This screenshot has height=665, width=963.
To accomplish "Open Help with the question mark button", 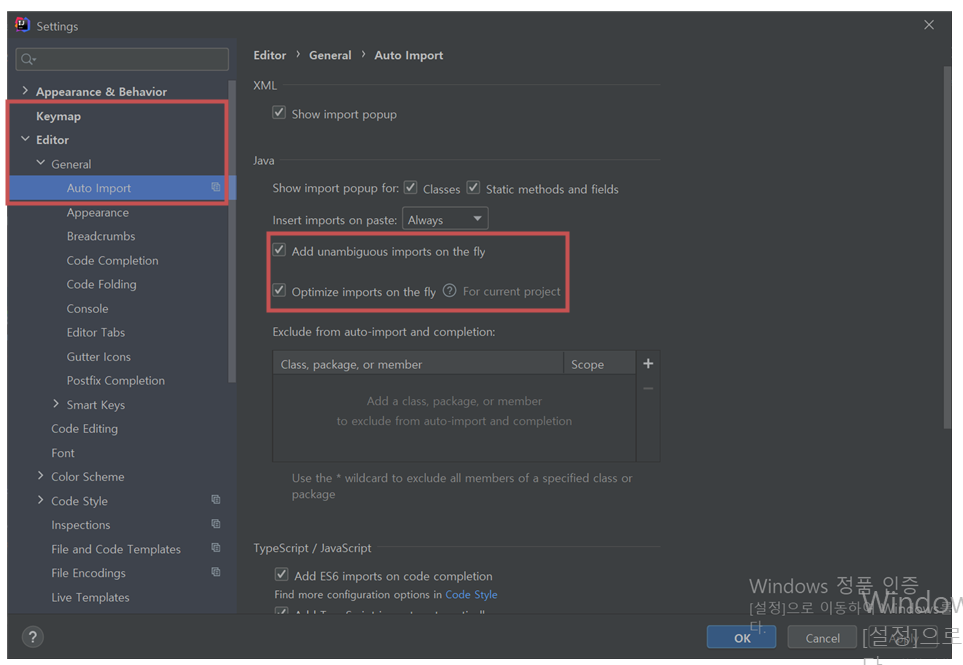I will pos(33,637).
